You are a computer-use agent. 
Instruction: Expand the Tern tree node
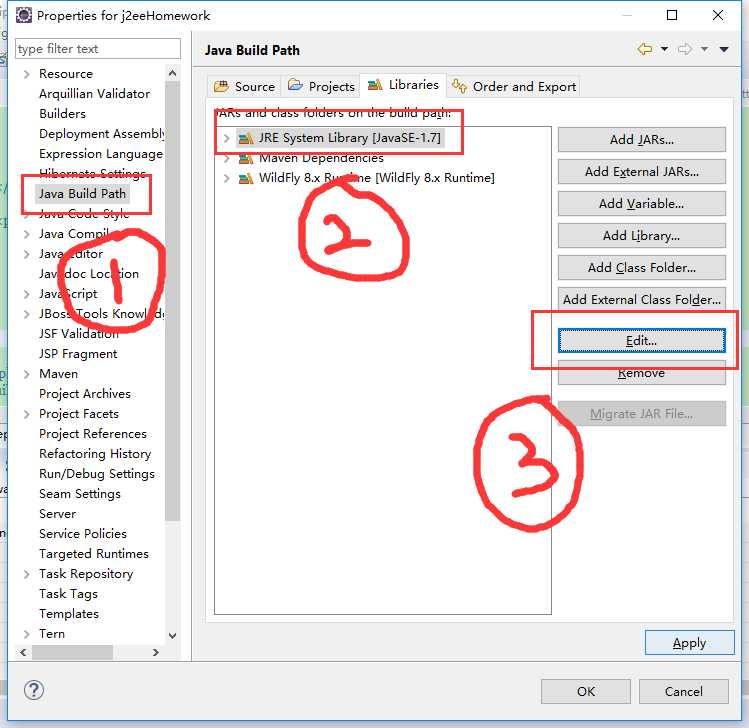(27, 634)
